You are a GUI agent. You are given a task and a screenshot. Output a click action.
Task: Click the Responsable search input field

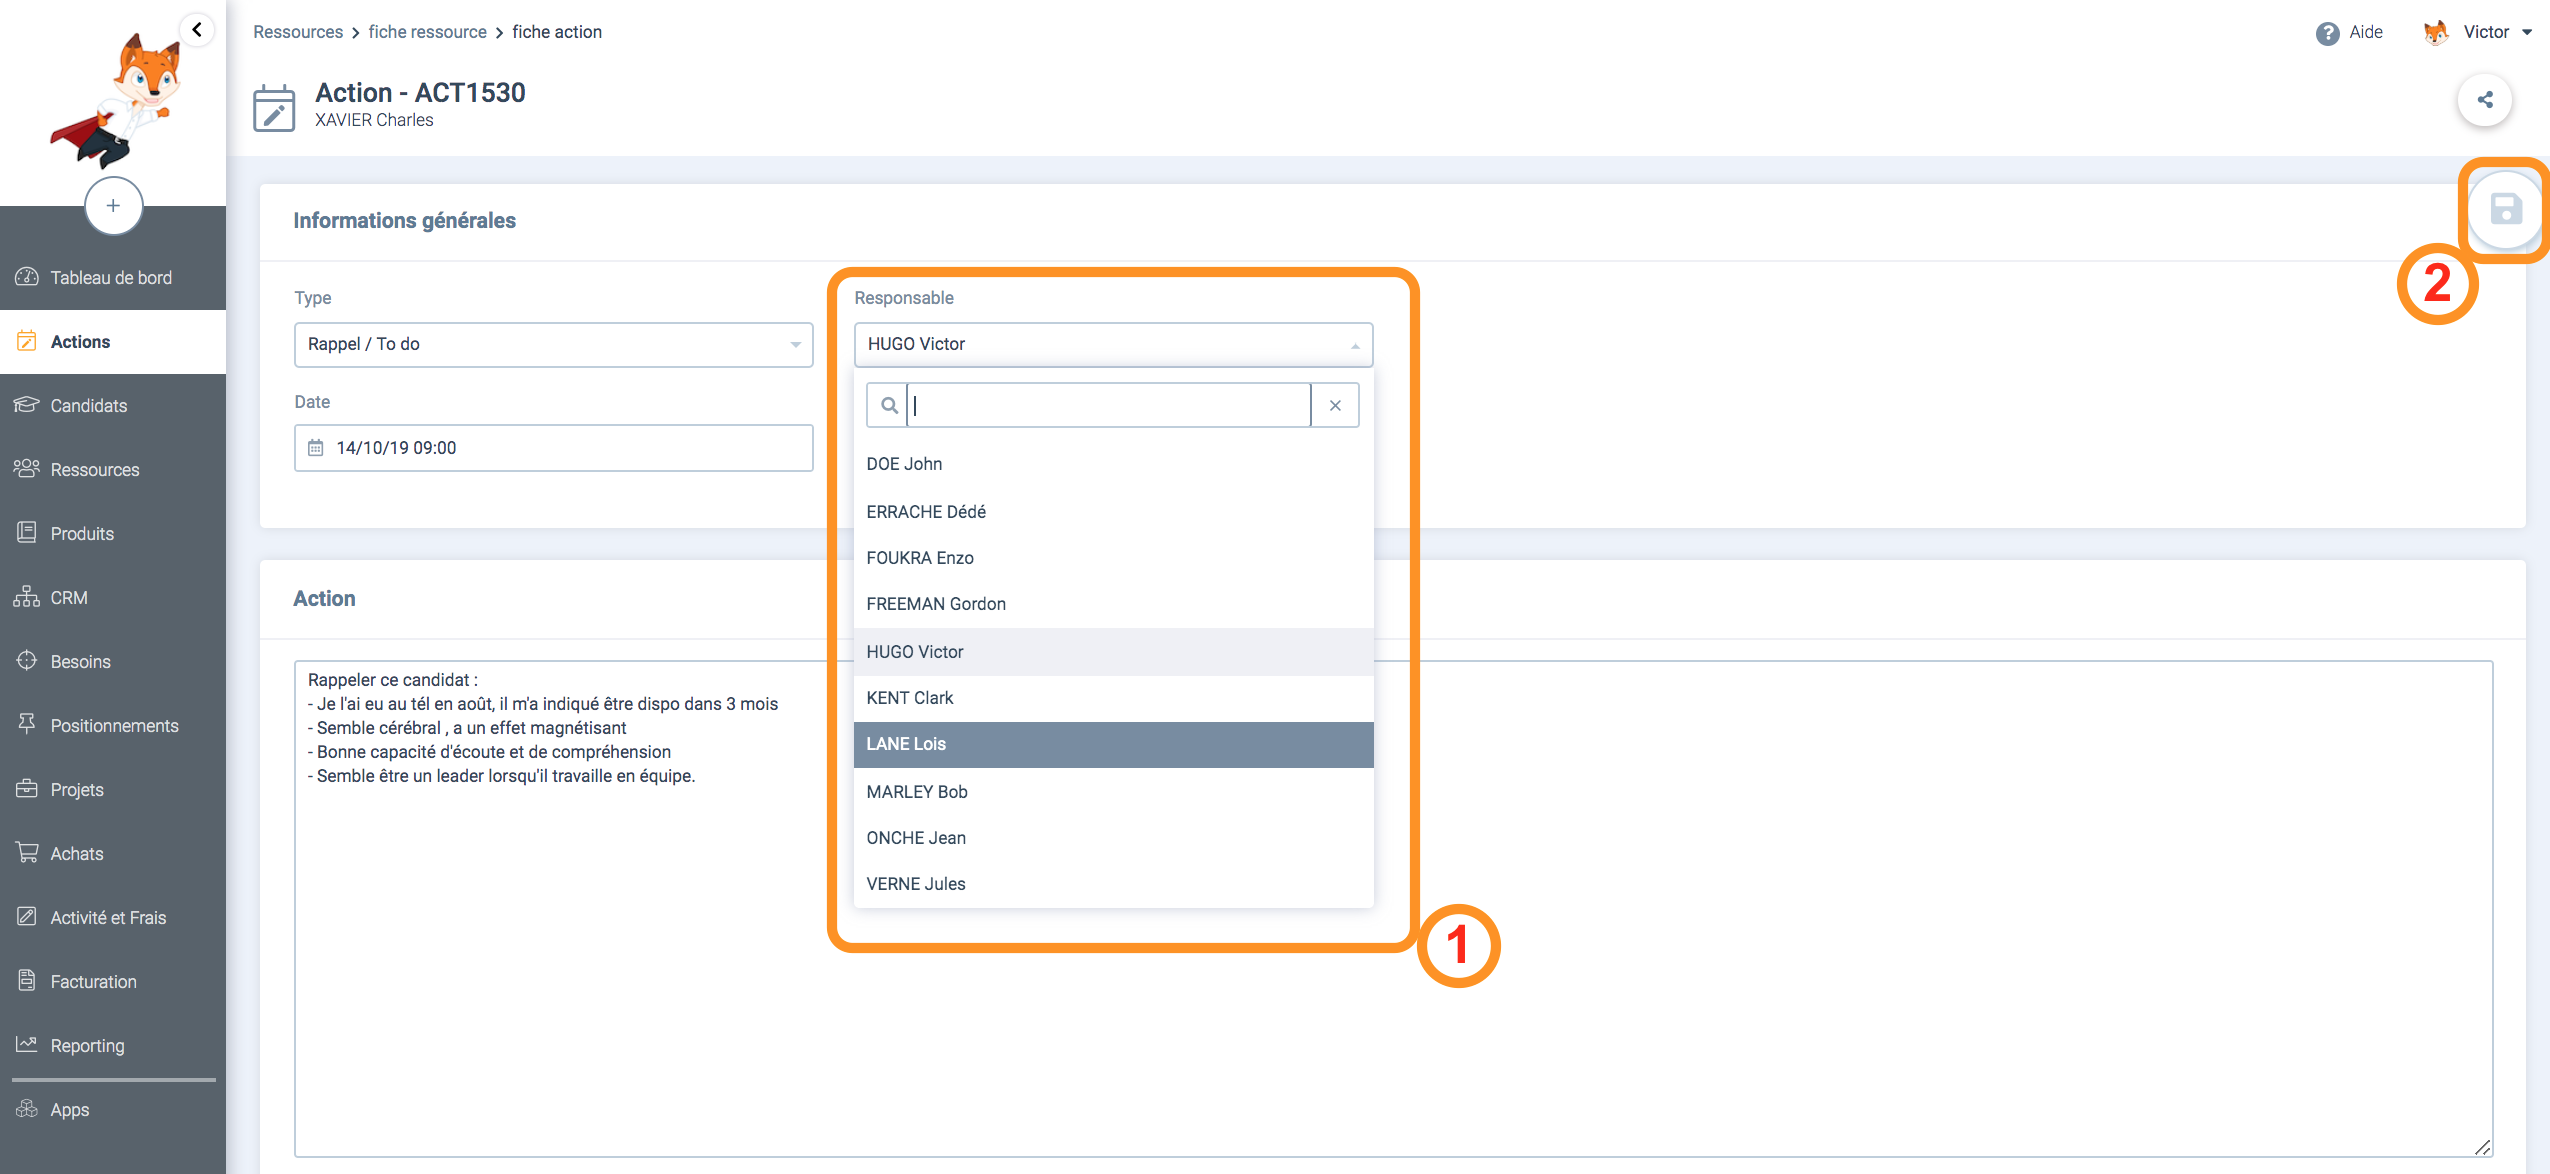(x=1108, y=405)
